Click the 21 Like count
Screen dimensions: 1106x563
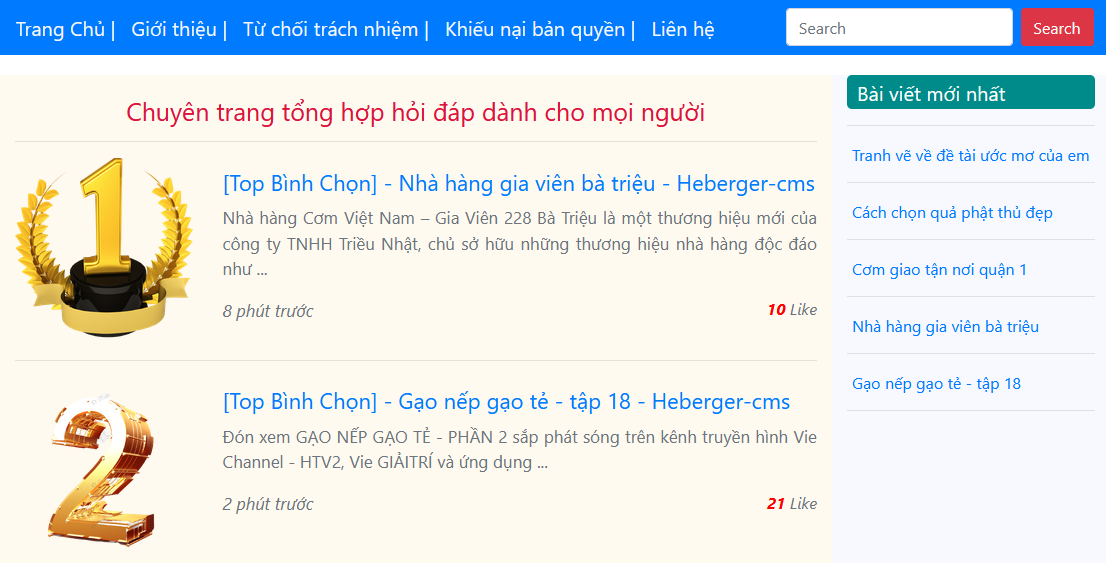coord(792,504)
